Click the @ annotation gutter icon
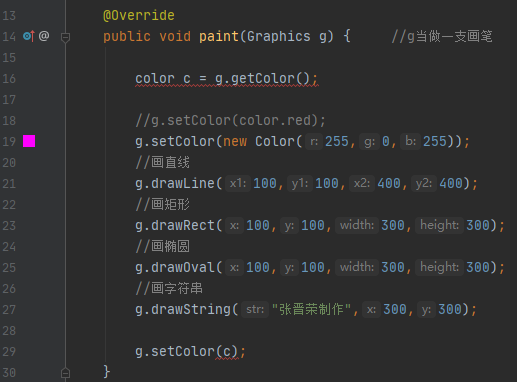Viewport: 517px width, 382px height. click(44, 36)
